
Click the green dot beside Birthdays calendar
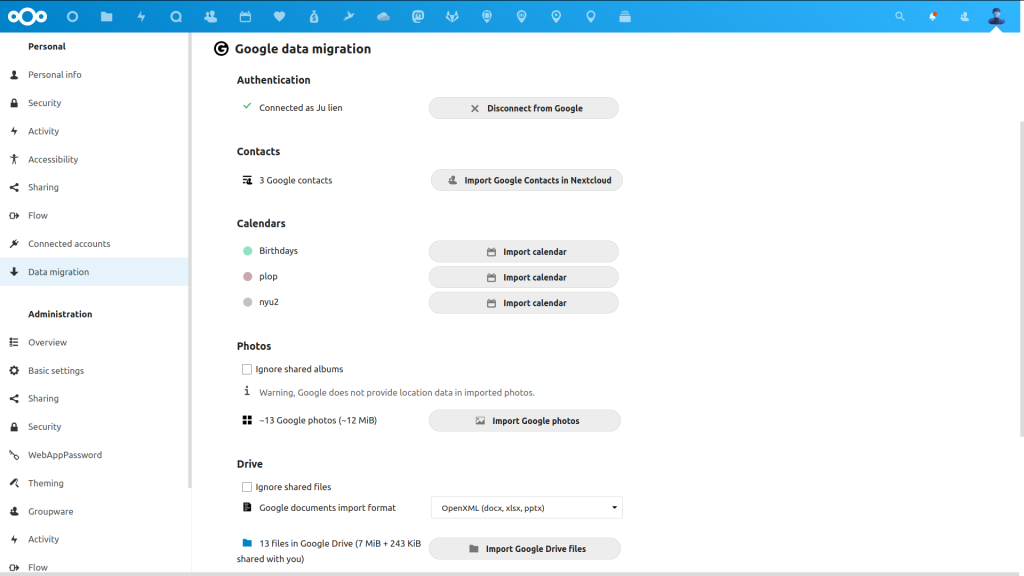point(246,250)
